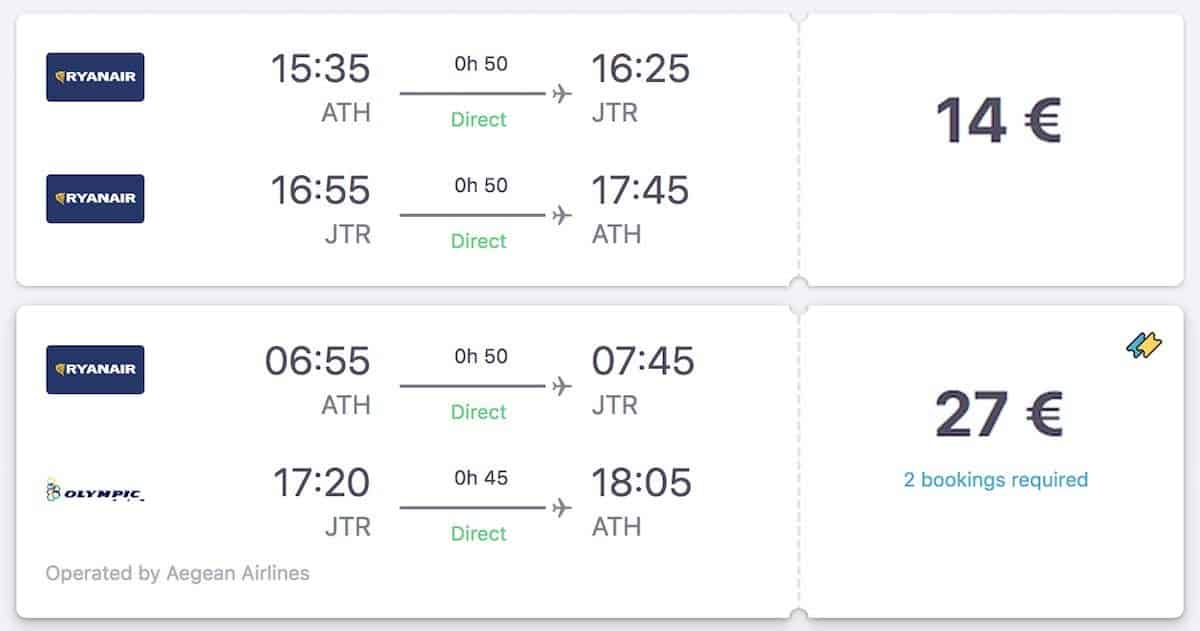This screenshot has height=631, width=1200.
Task: Click the 07:45 arrival time
Action: coord(642,361)
